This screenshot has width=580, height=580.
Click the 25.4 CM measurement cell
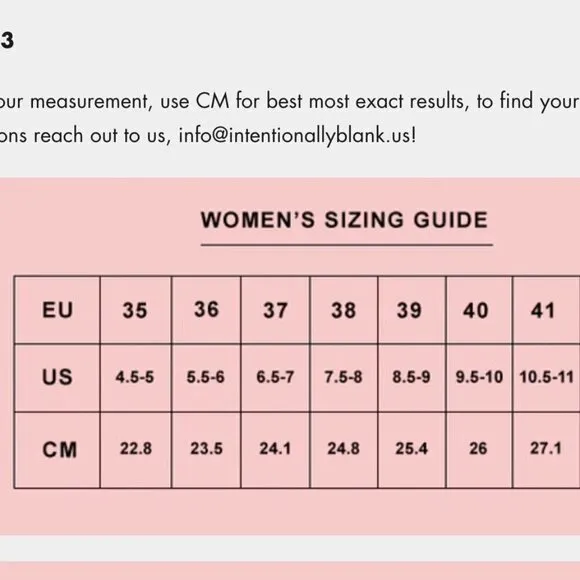point(412,450)
